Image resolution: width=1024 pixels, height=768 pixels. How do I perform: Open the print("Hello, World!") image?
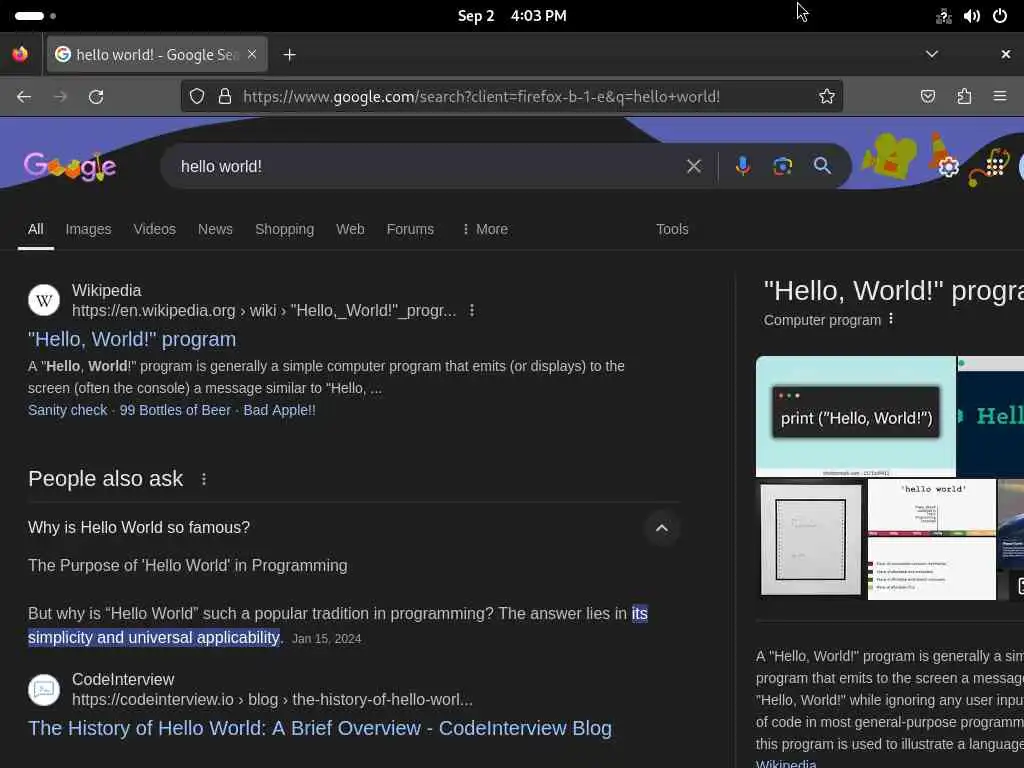tap(856, 416)
